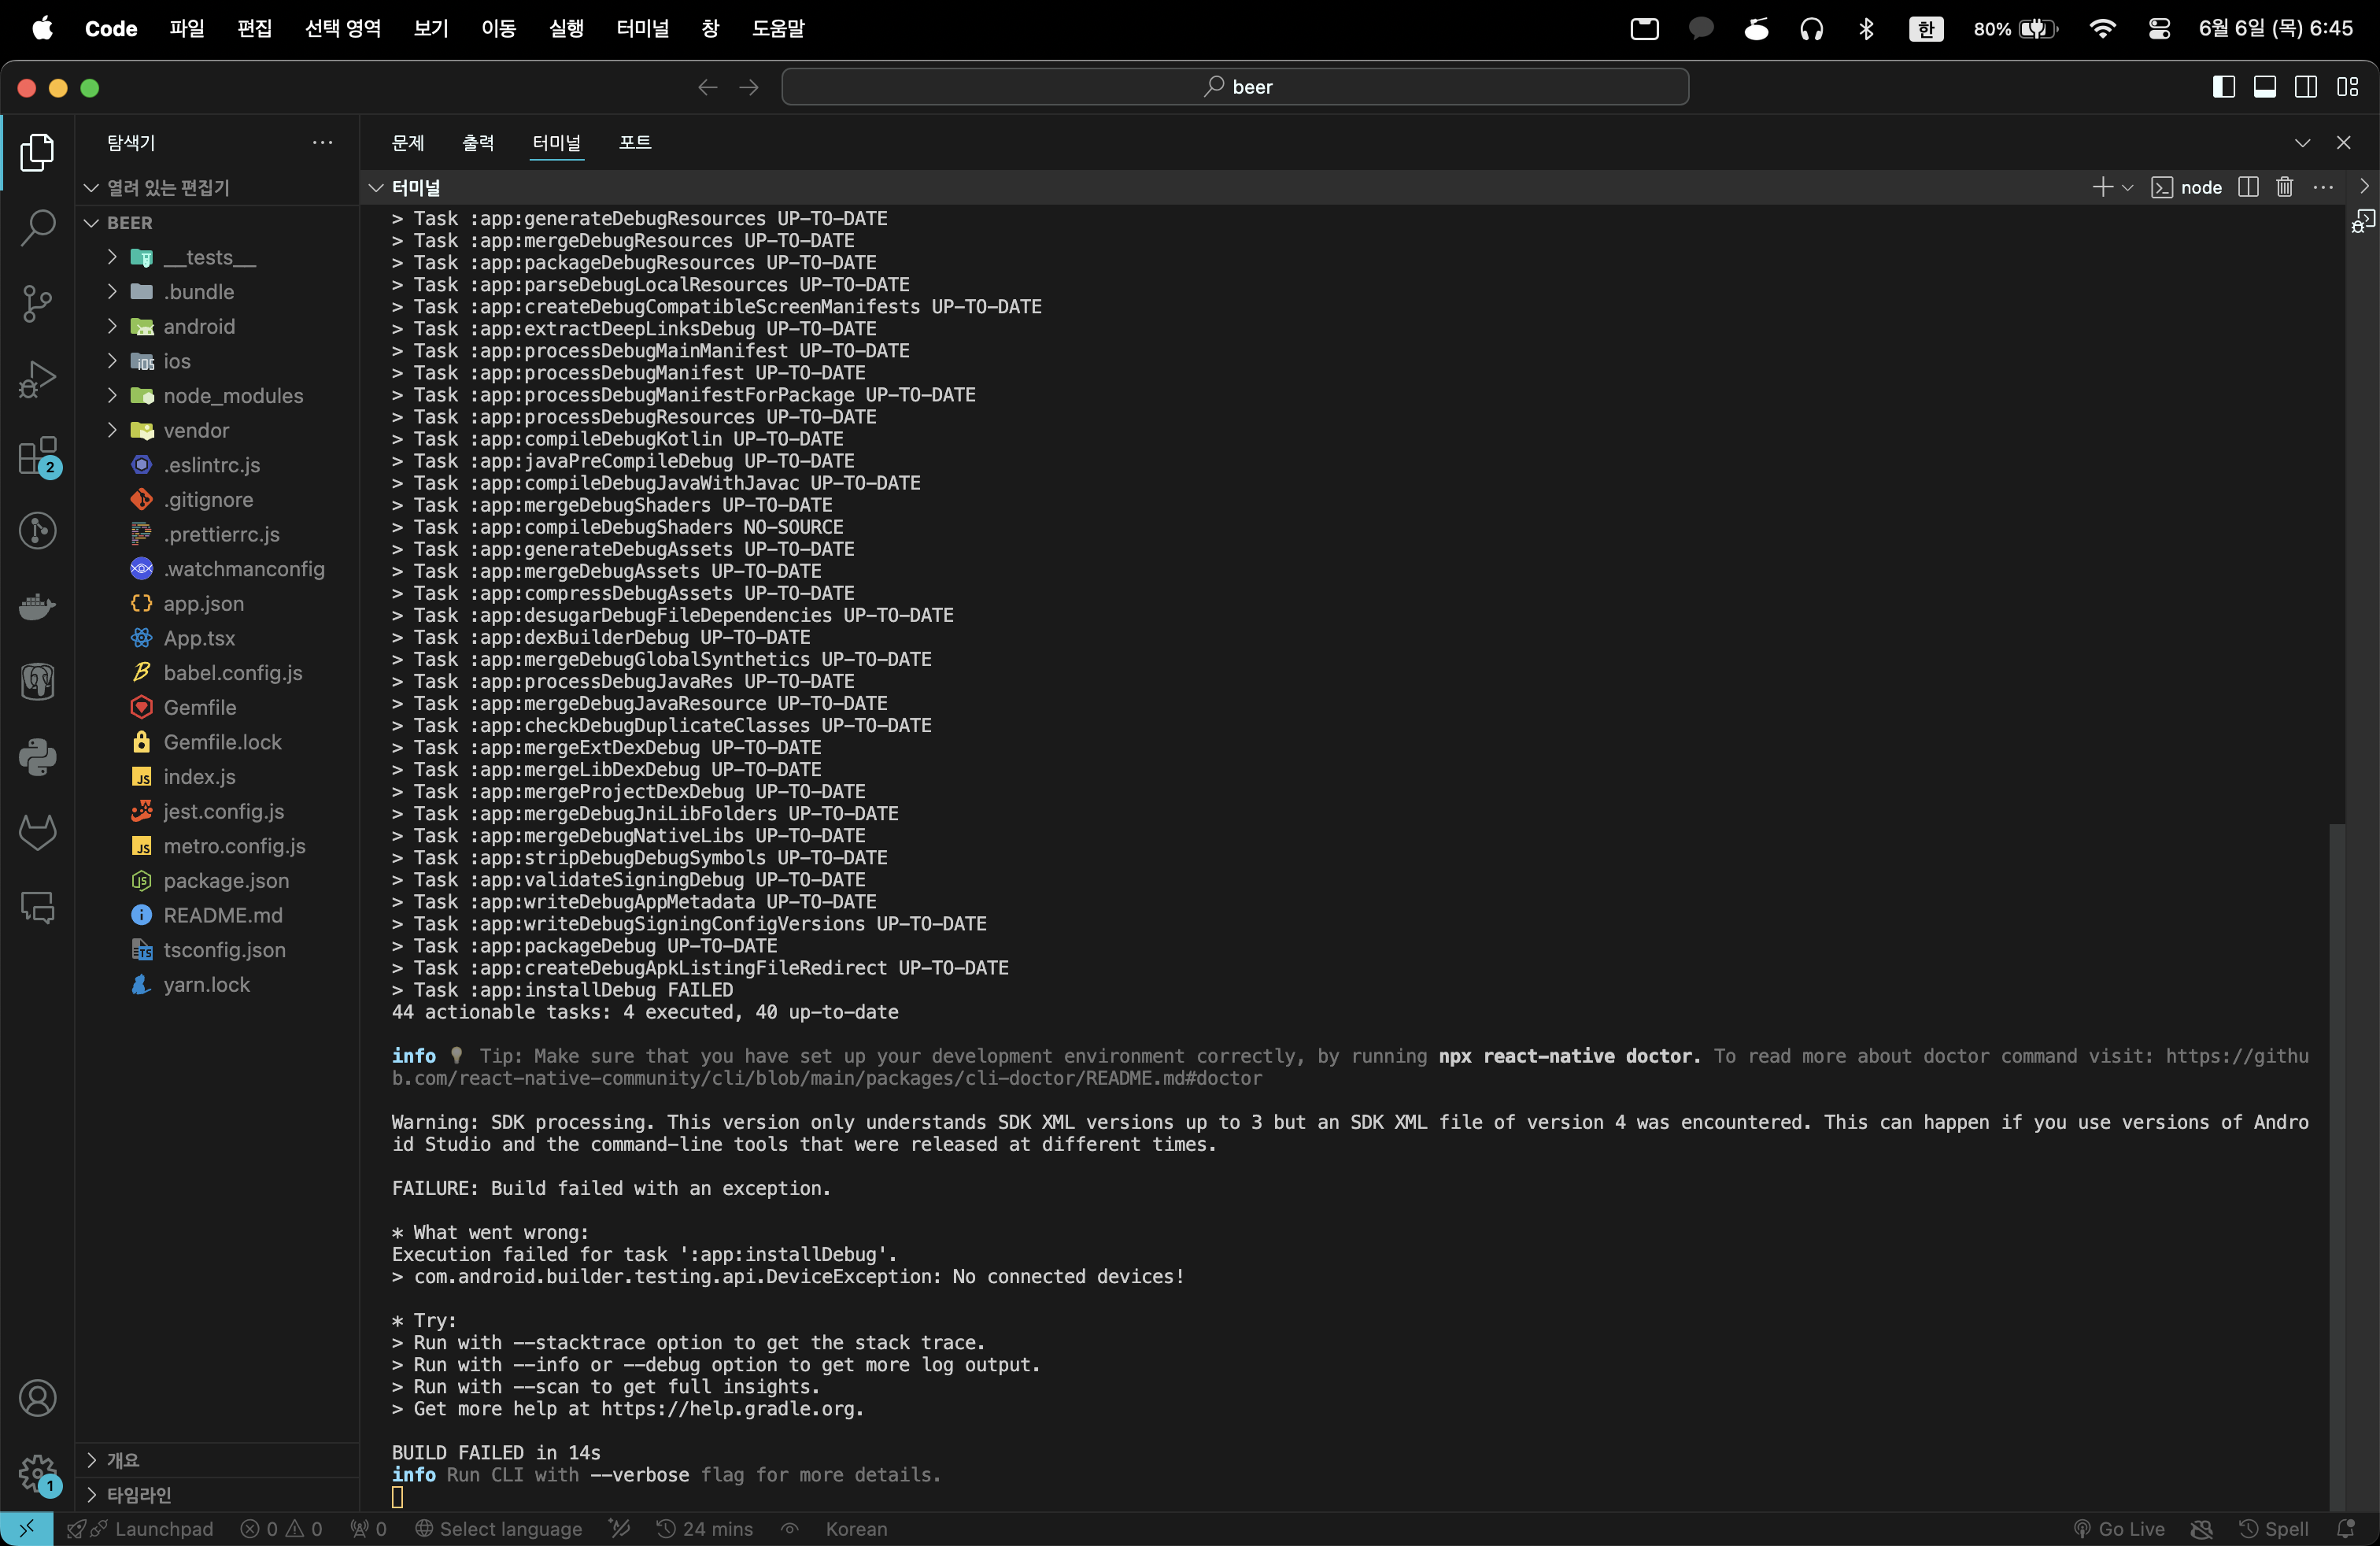The height and width of the screenshot is (1546, 2380).
Task: Open the chat comments icon in activity bar
Action: [x=37, y=908]
